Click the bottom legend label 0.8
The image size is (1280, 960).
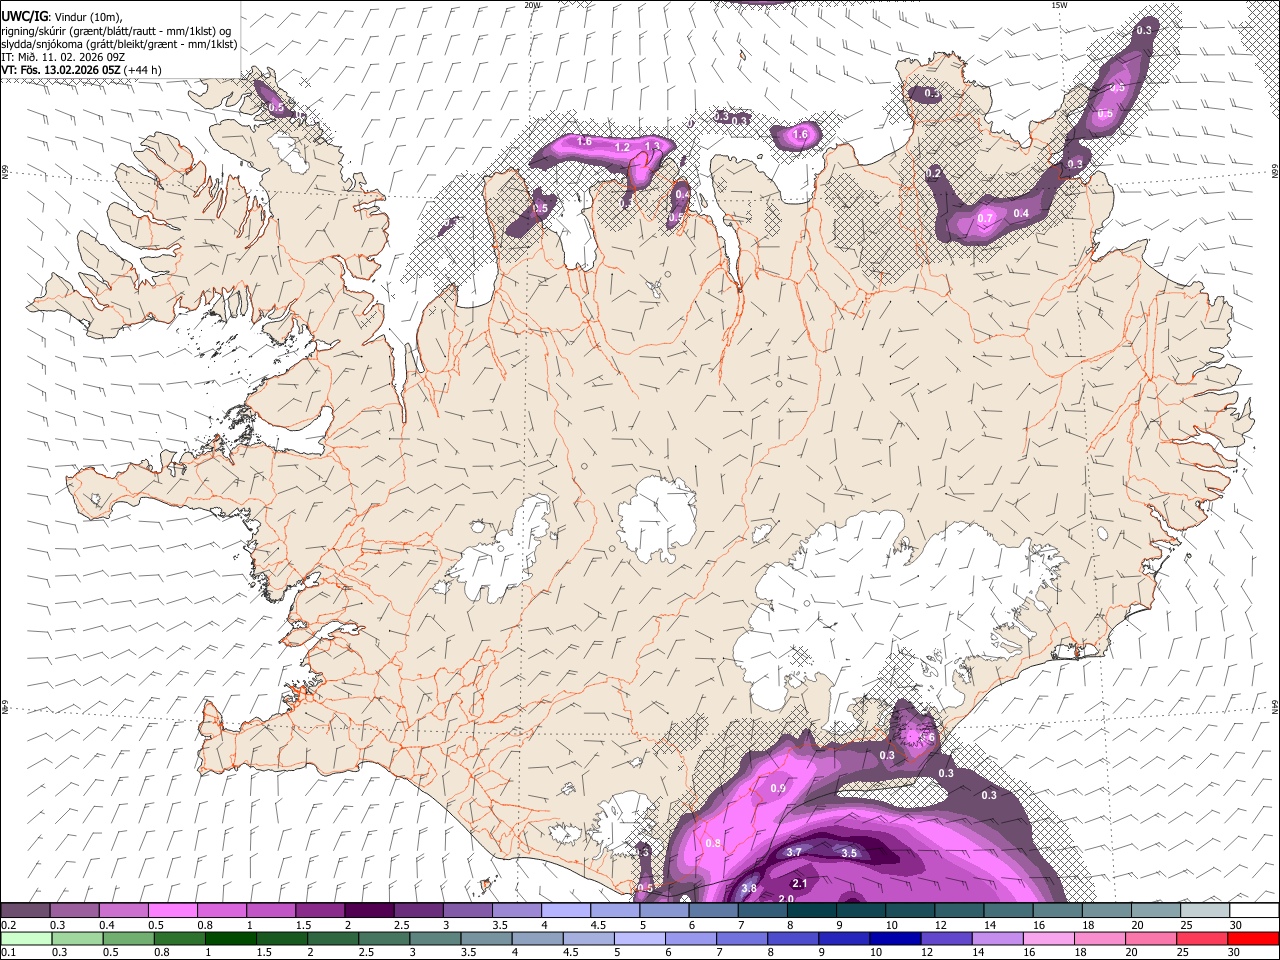coord(161,952)
